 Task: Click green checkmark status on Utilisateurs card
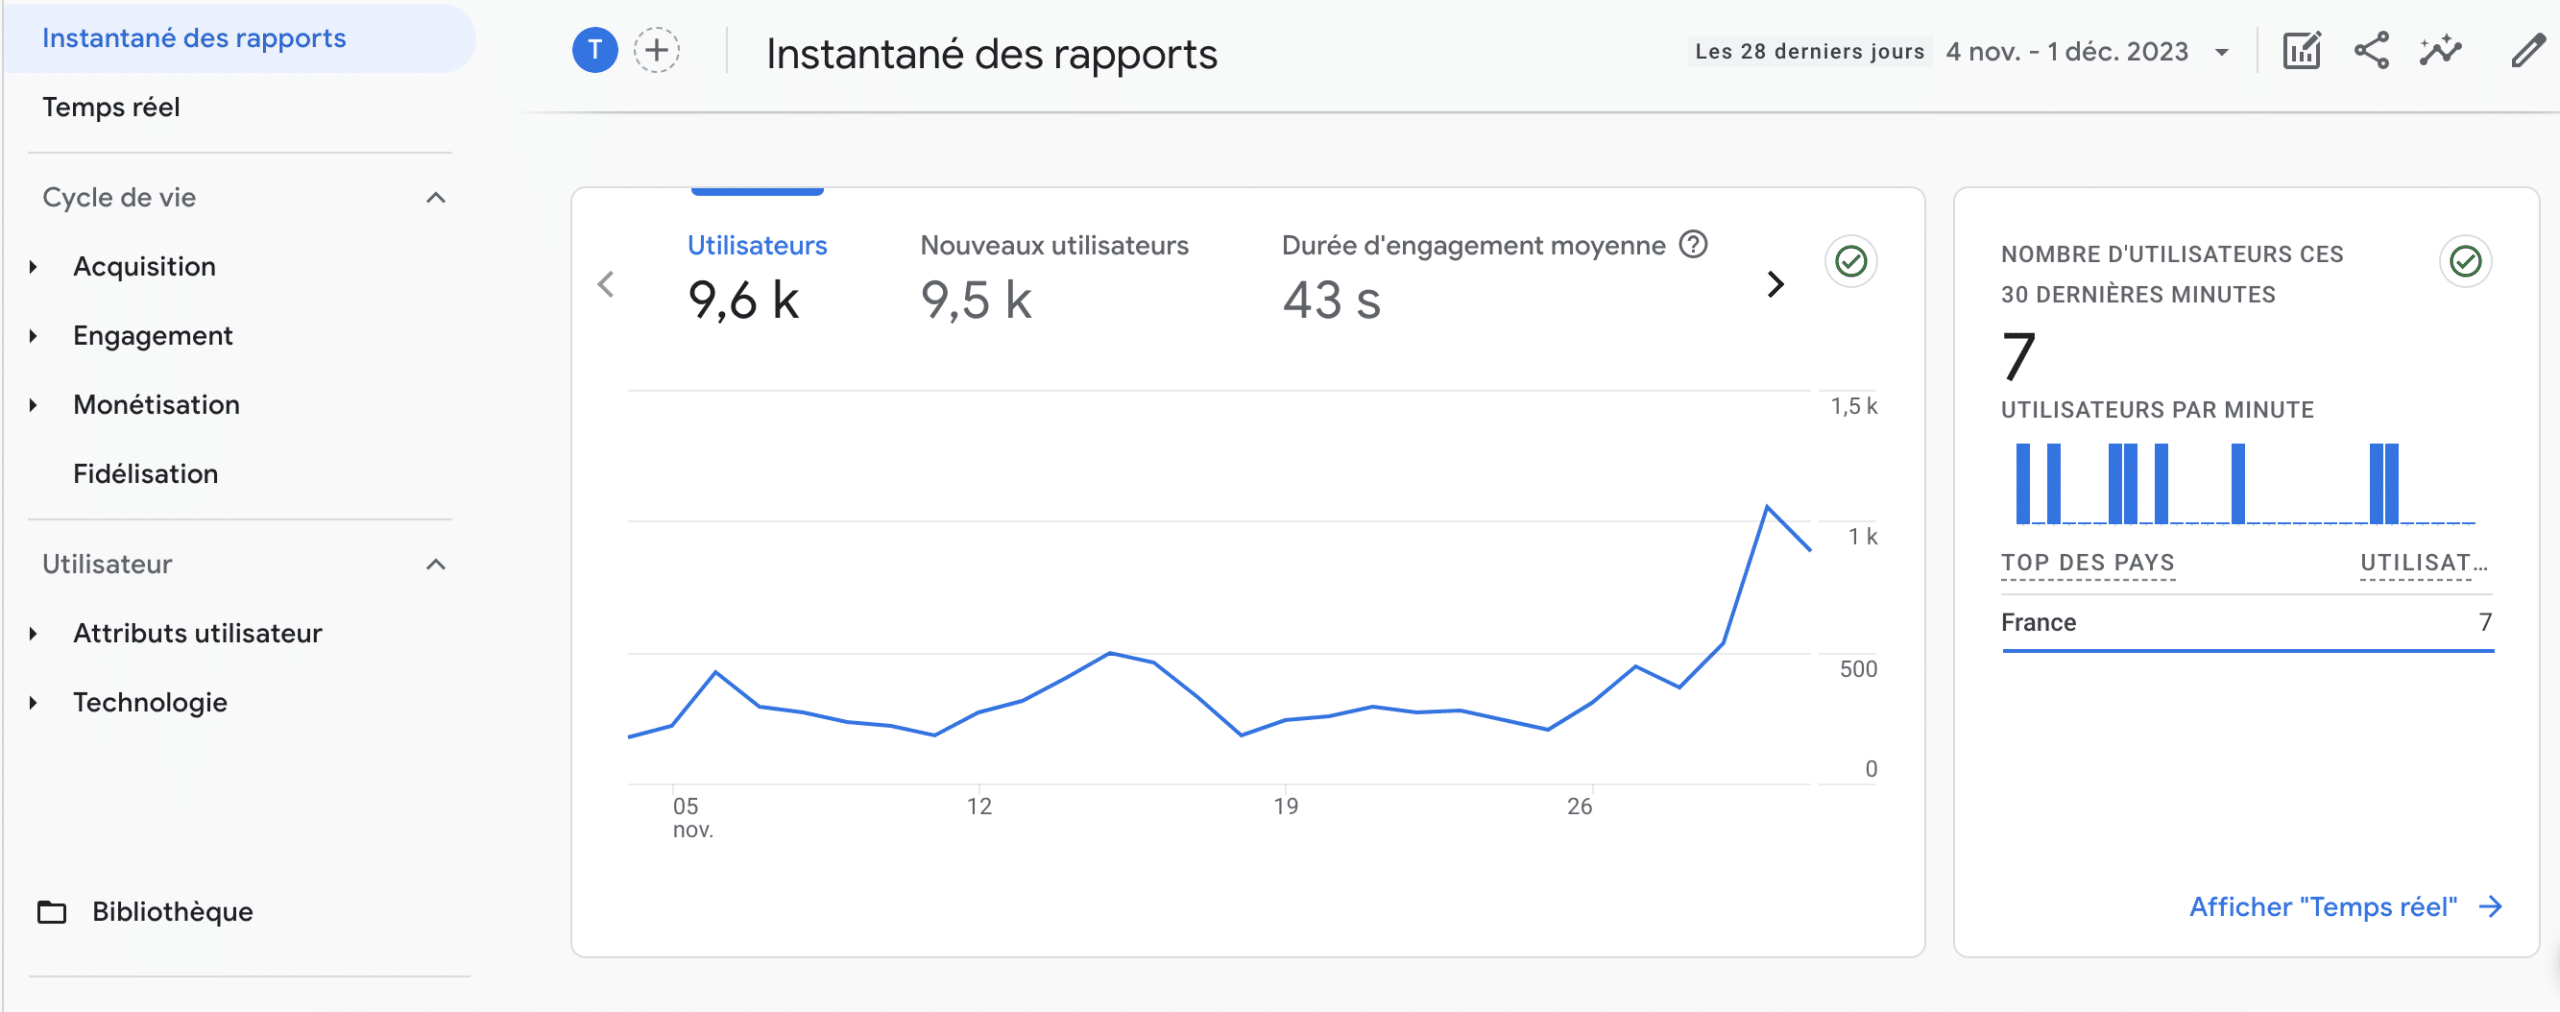(x=1851, y=262)
